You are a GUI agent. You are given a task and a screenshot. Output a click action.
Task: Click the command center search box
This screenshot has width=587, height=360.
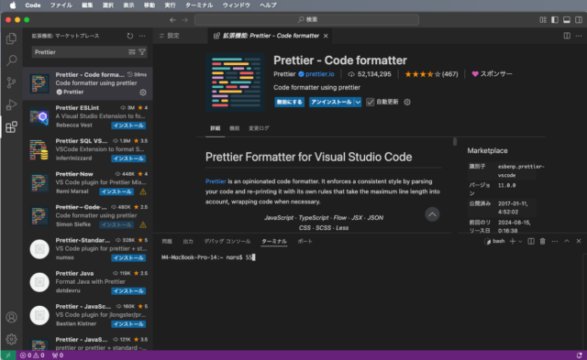click(307, 19)
